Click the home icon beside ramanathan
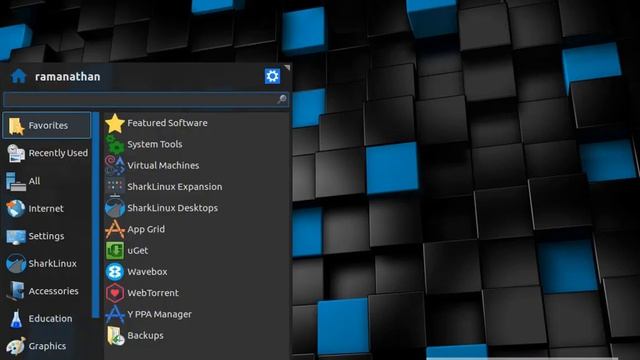Screen dimensions: 640x360 (x=18, y=76)
